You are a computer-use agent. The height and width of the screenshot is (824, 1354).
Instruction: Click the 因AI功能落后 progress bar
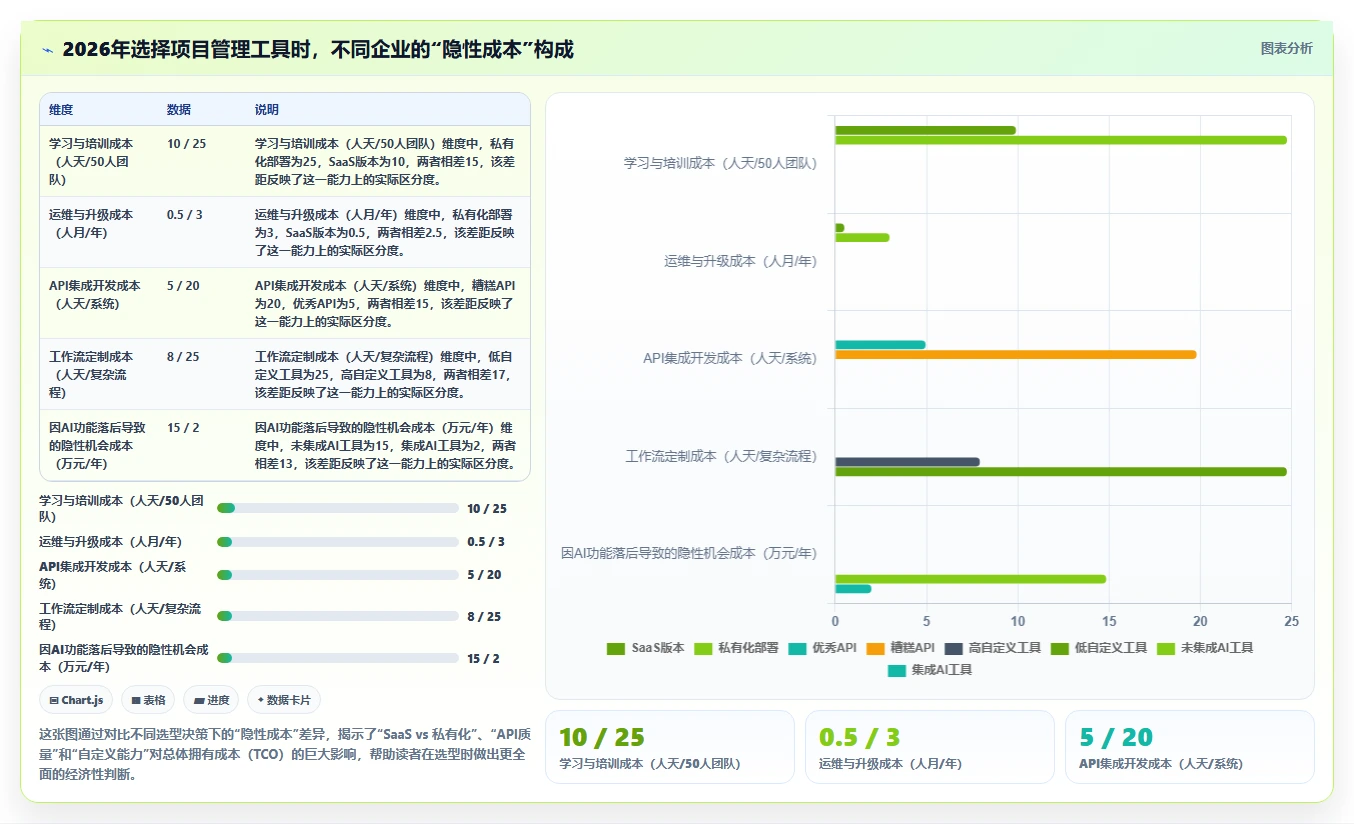coord(338,658)
